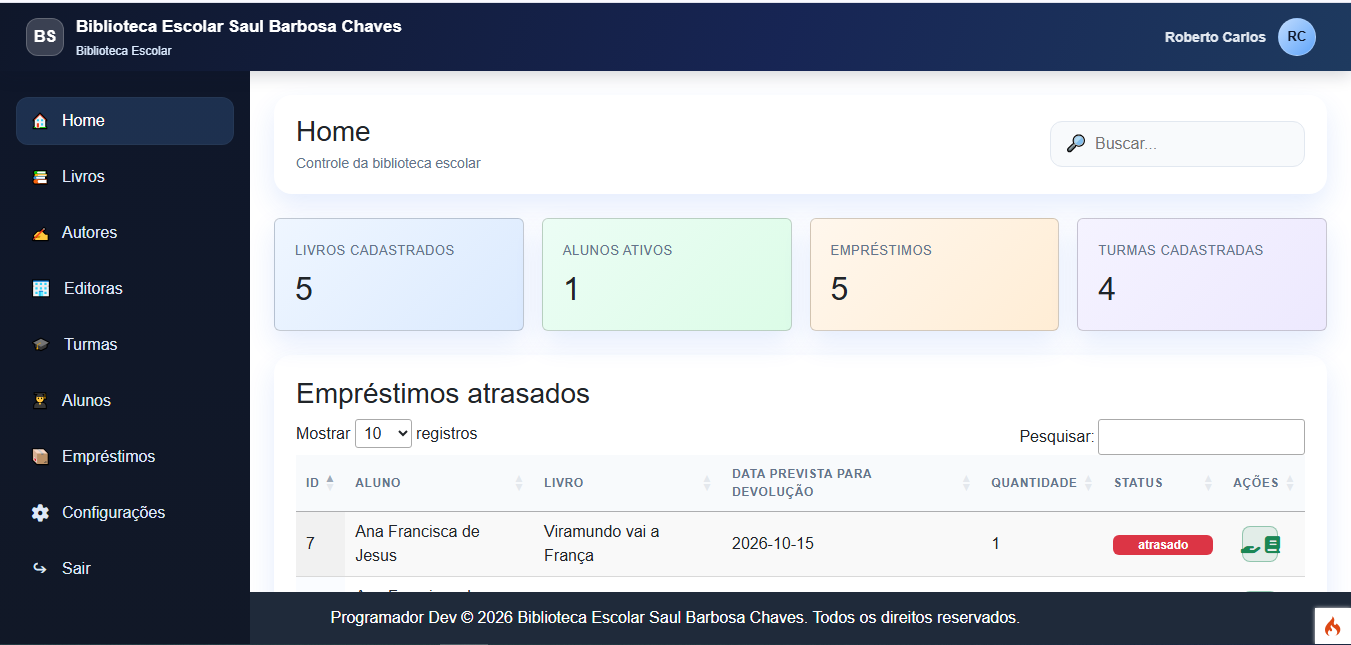Click the Empréstimos summary card
Viewport: 1351px width, 645px height.
click(934, 275)
